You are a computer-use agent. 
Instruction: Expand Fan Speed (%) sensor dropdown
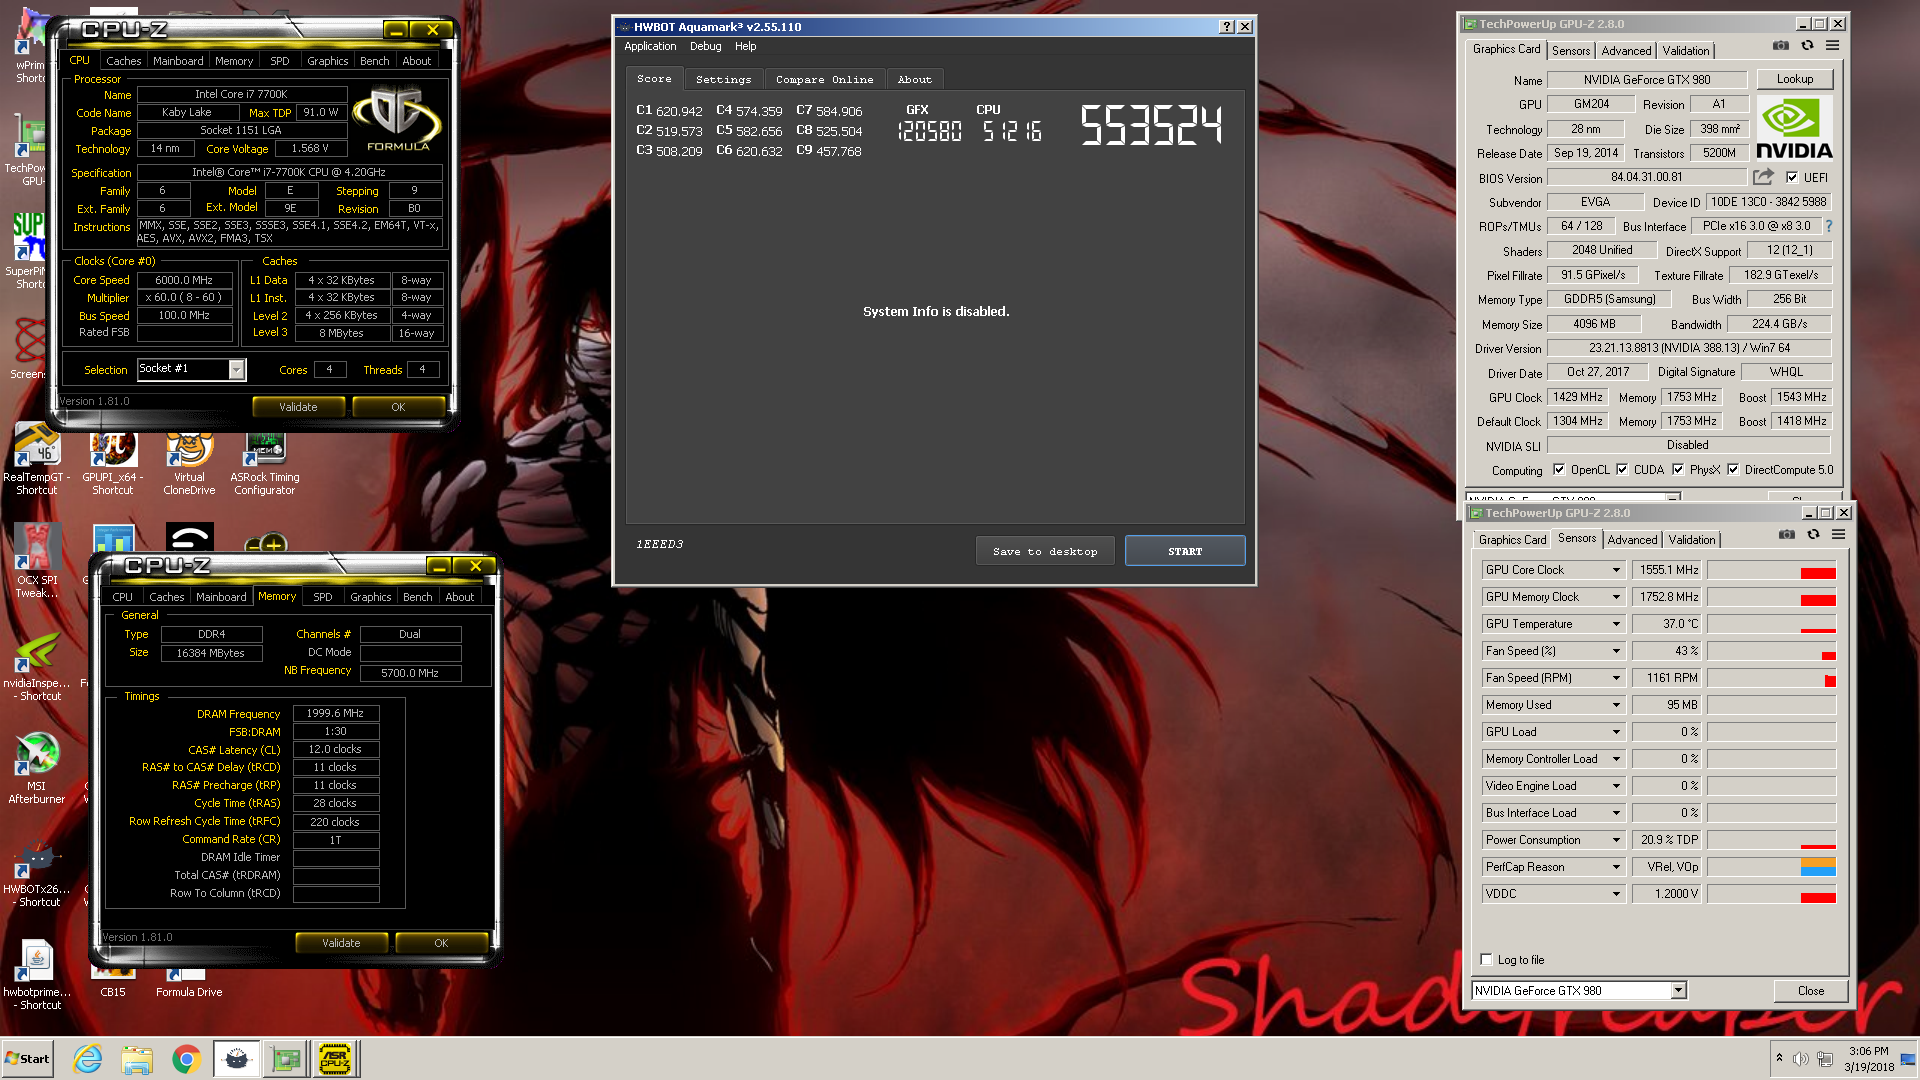click(1616, 651)
